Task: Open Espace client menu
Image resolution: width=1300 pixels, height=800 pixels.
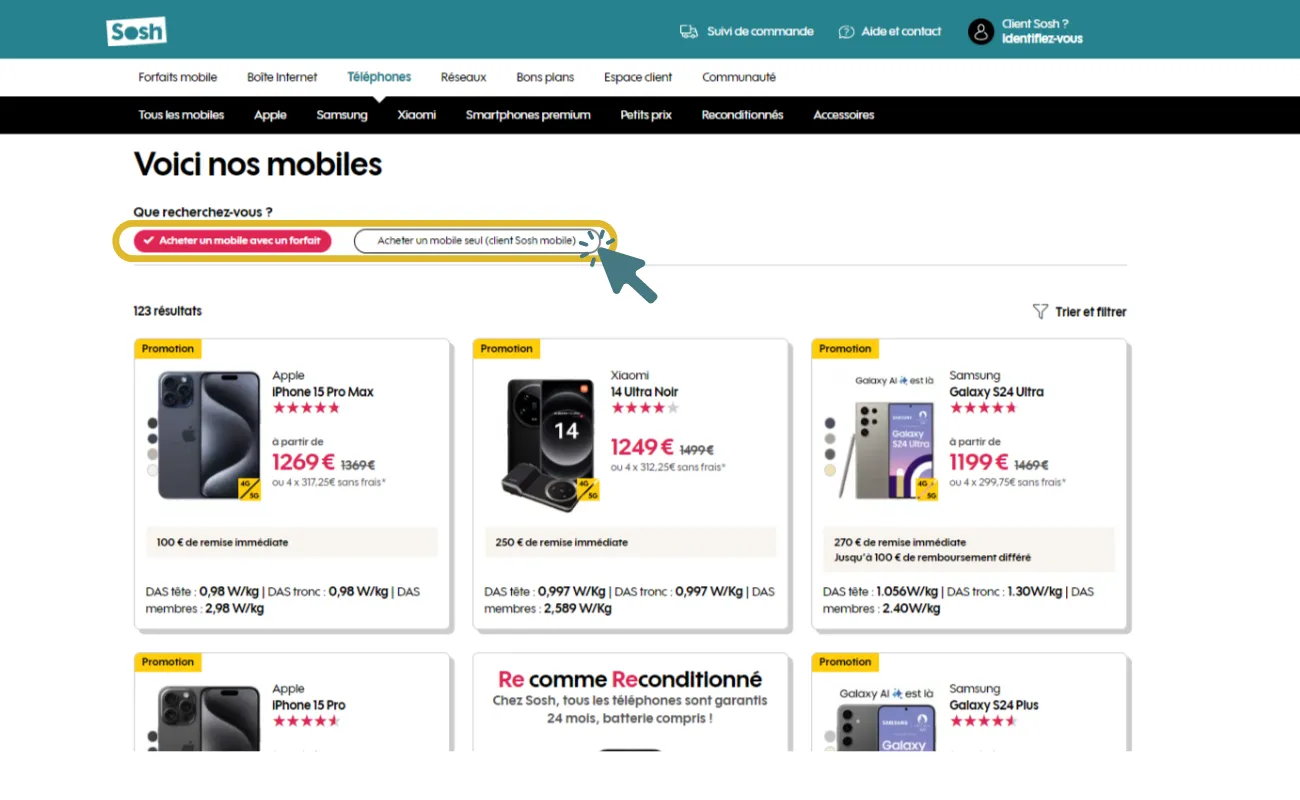Action: pos(638,77)
